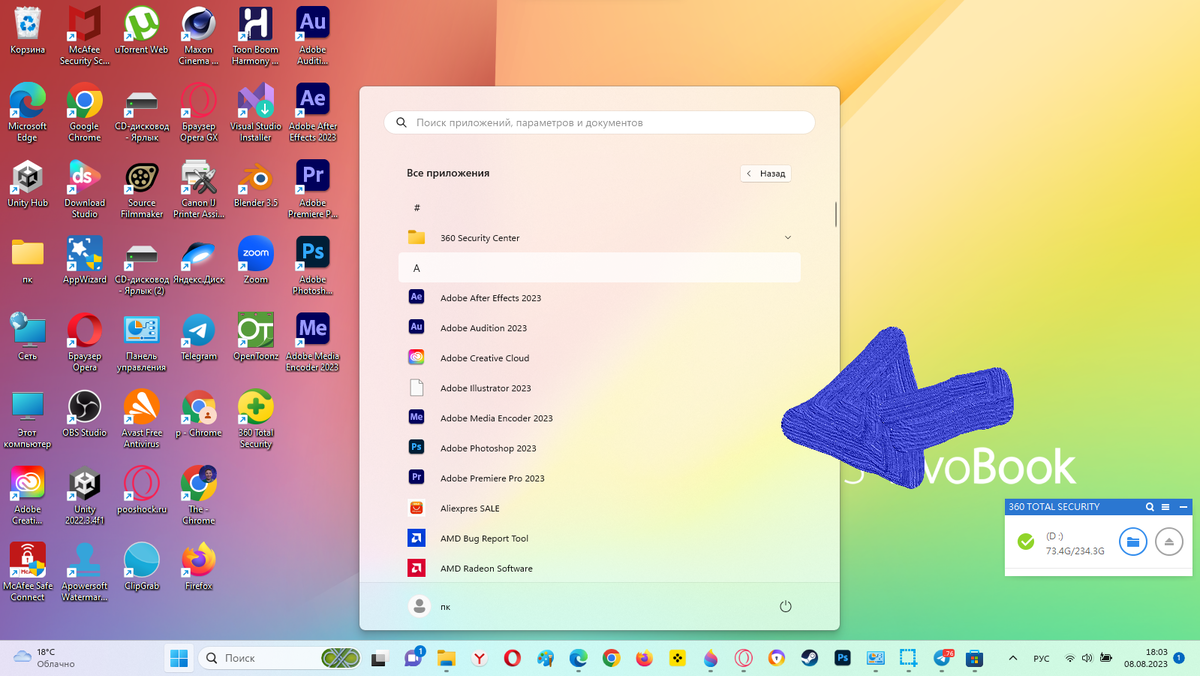Open Adobe Audition 2023 in Start menu list
The width and height of the screenshot is (1200, 676).
(x=599, y=328)
